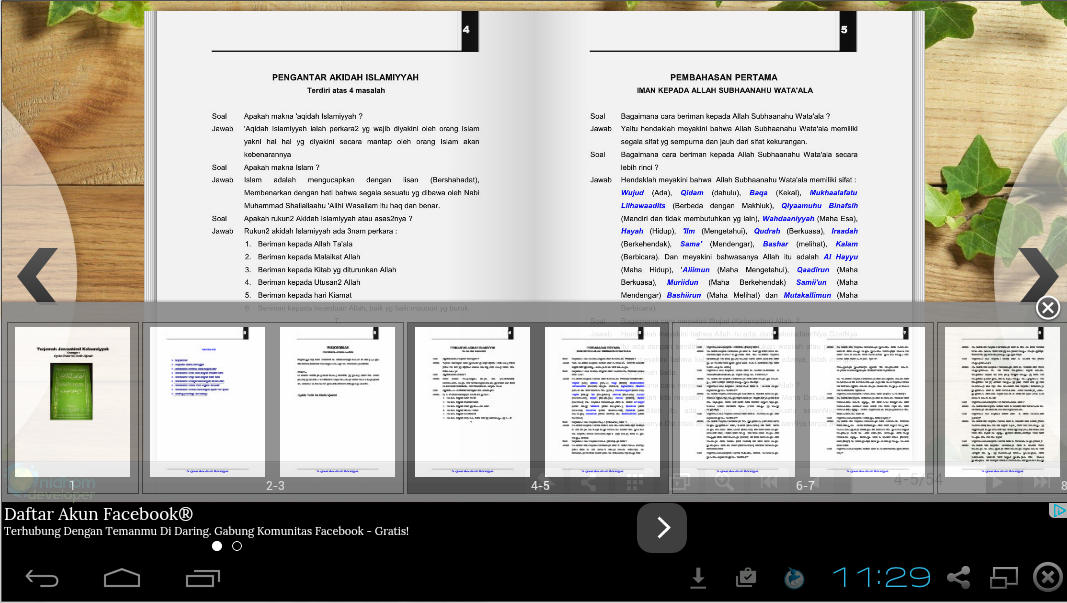Select the highlighted 4-5 spread thumbnail
1067x603 pixels.
pos(538,402)
